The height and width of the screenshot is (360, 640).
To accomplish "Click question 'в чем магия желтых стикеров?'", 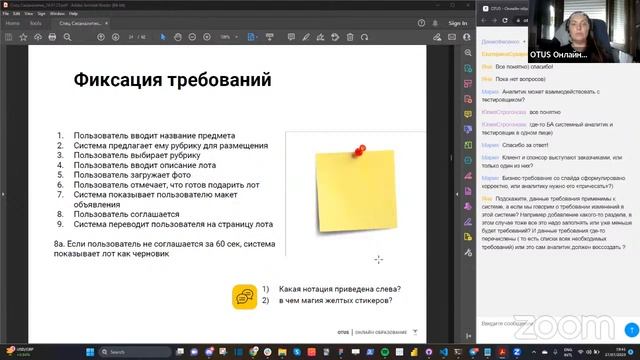I will [x=336, y=300].
